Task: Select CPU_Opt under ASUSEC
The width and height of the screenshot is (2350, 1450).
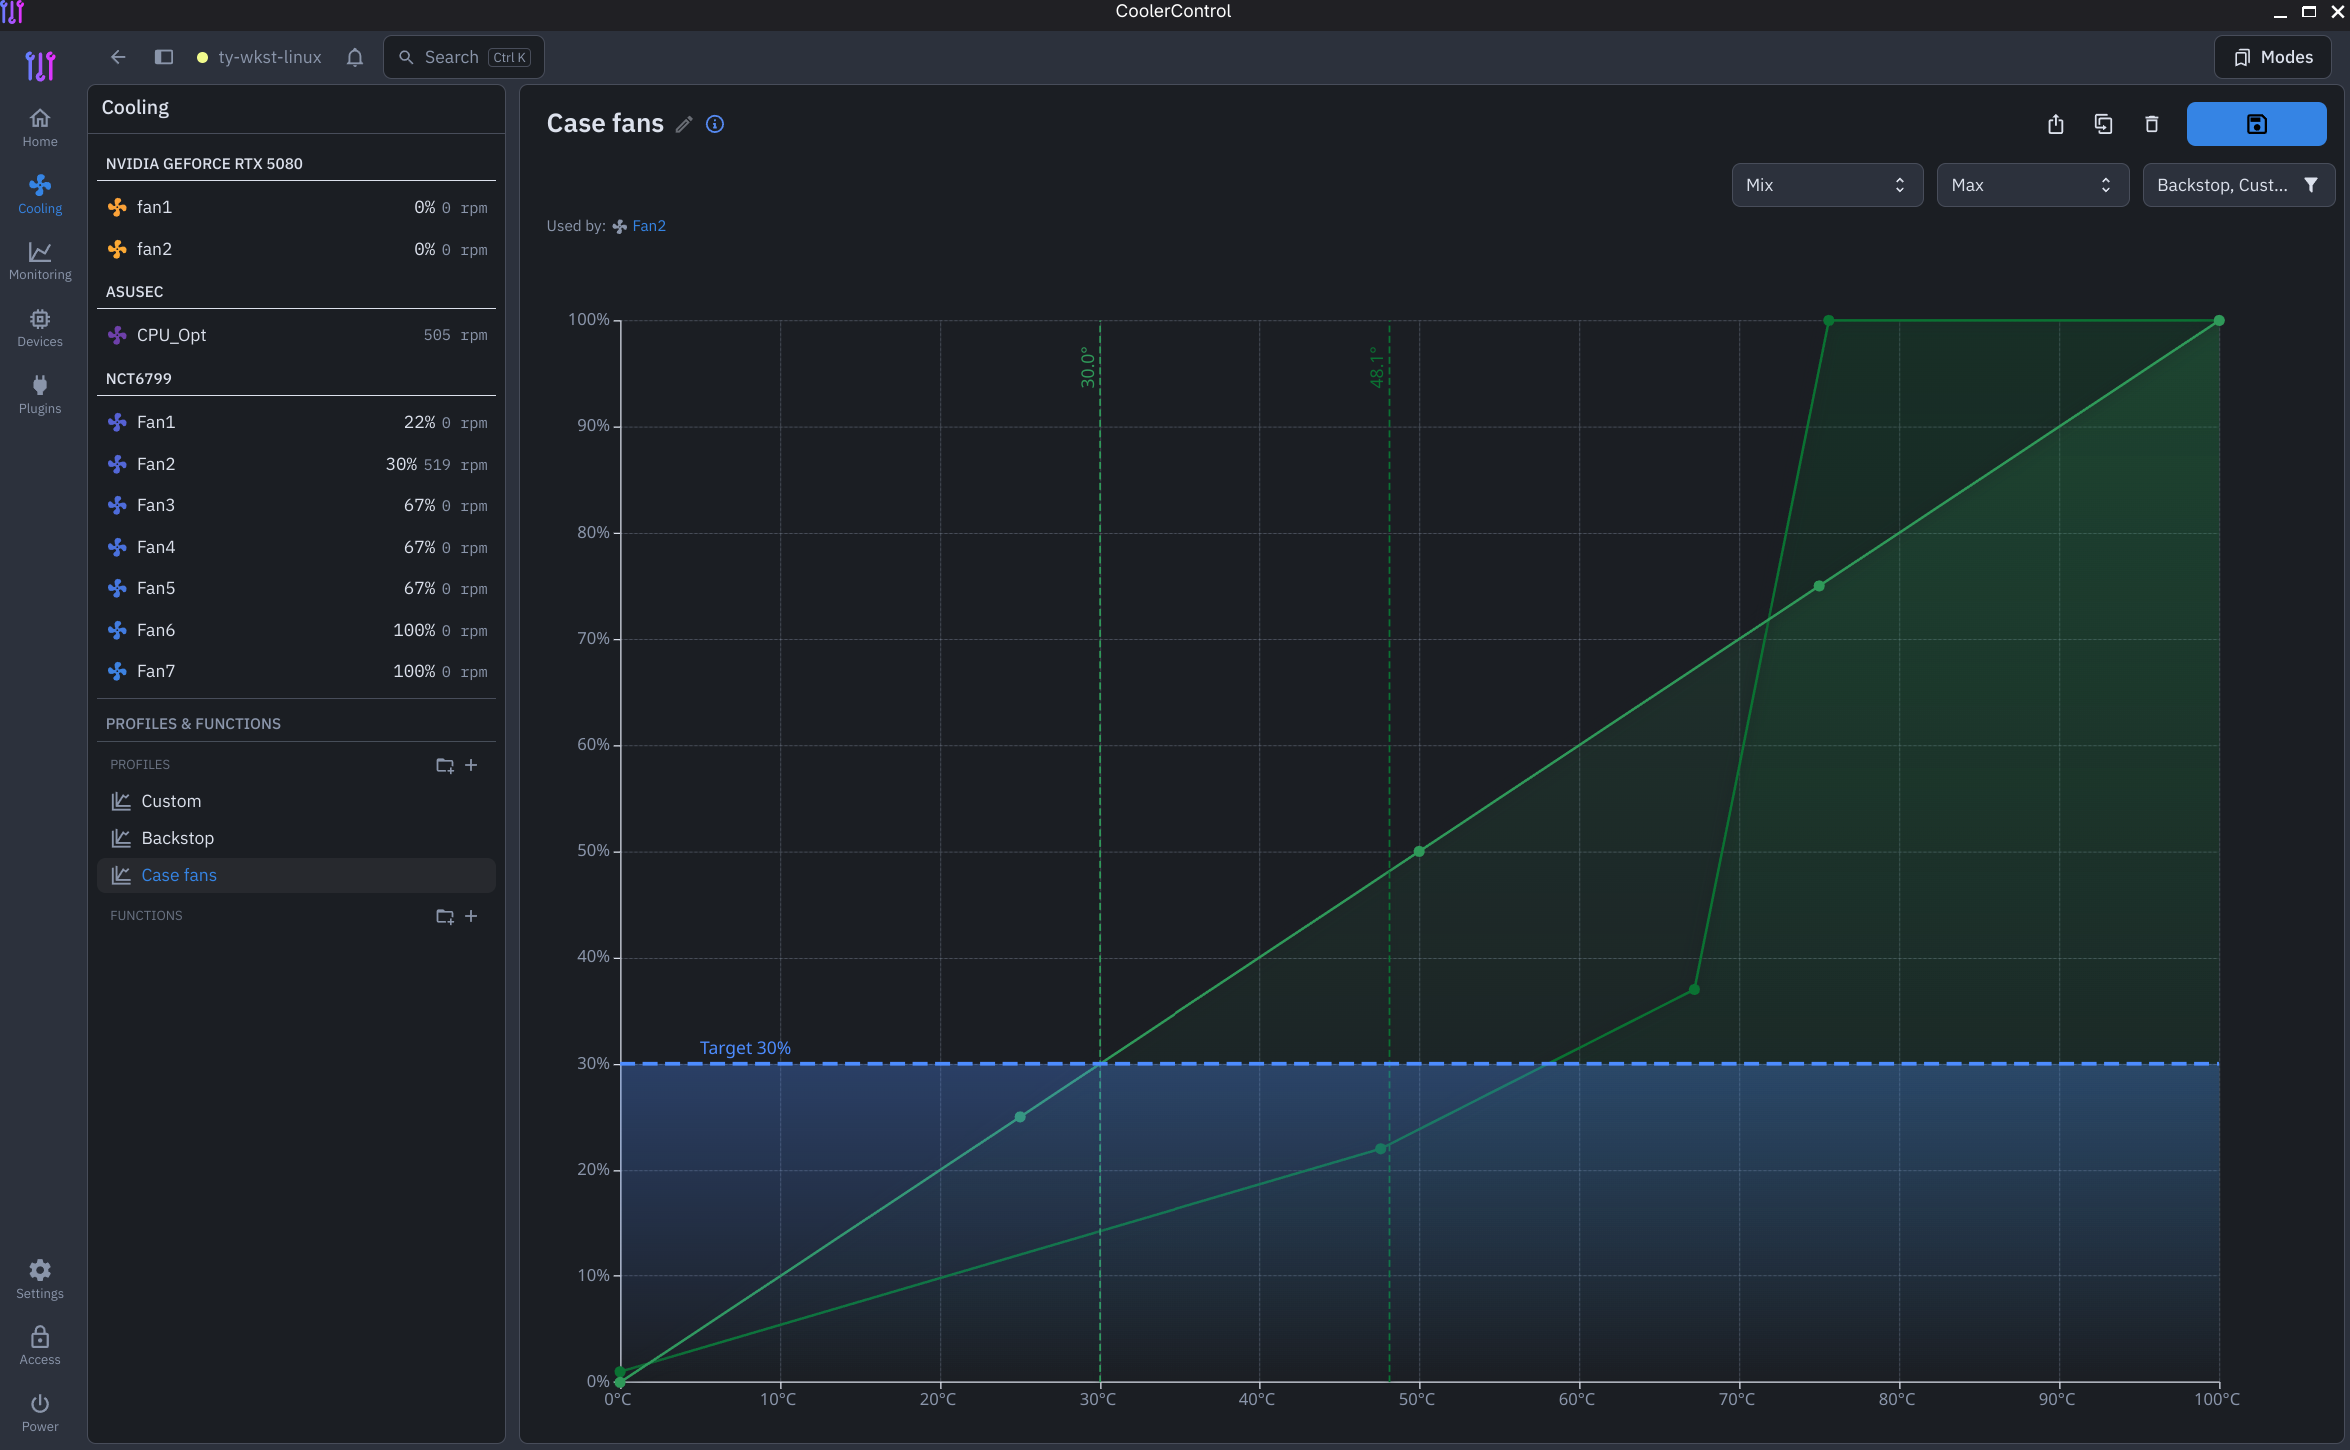Action: (x=296, y=335)
